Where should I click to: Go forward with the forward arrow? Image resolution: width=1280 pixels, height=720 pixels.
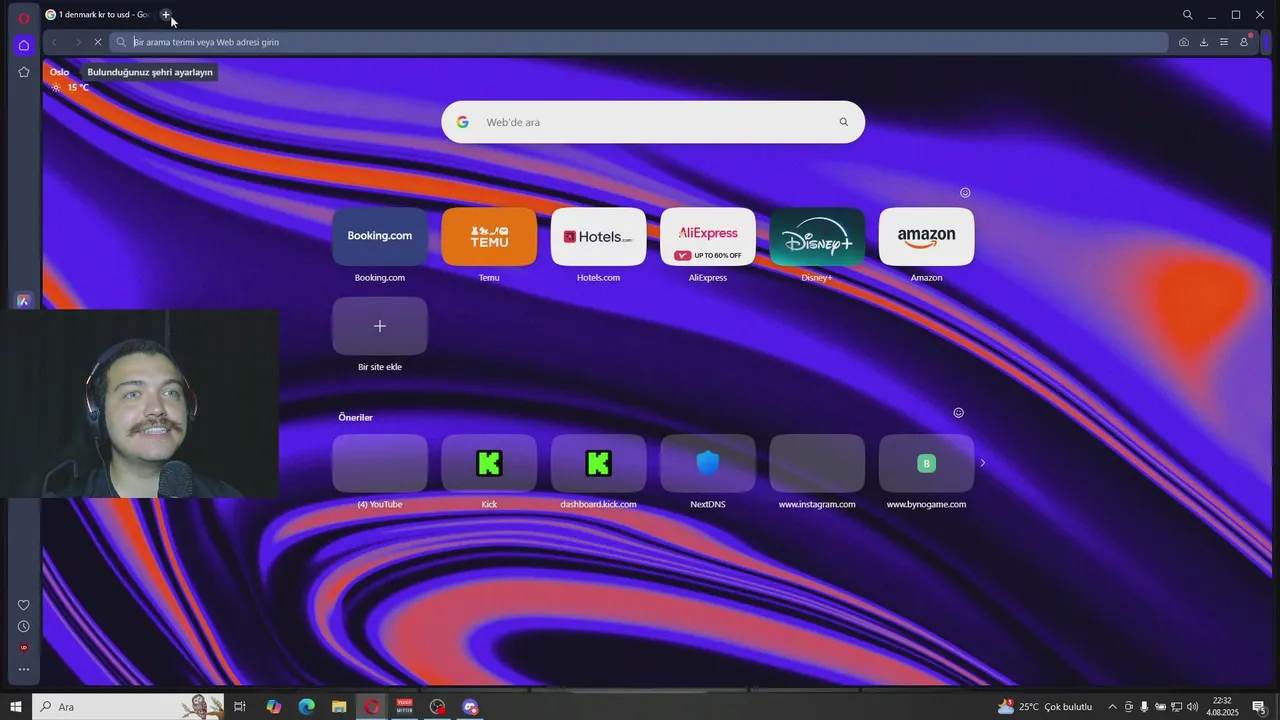point(77,42)
